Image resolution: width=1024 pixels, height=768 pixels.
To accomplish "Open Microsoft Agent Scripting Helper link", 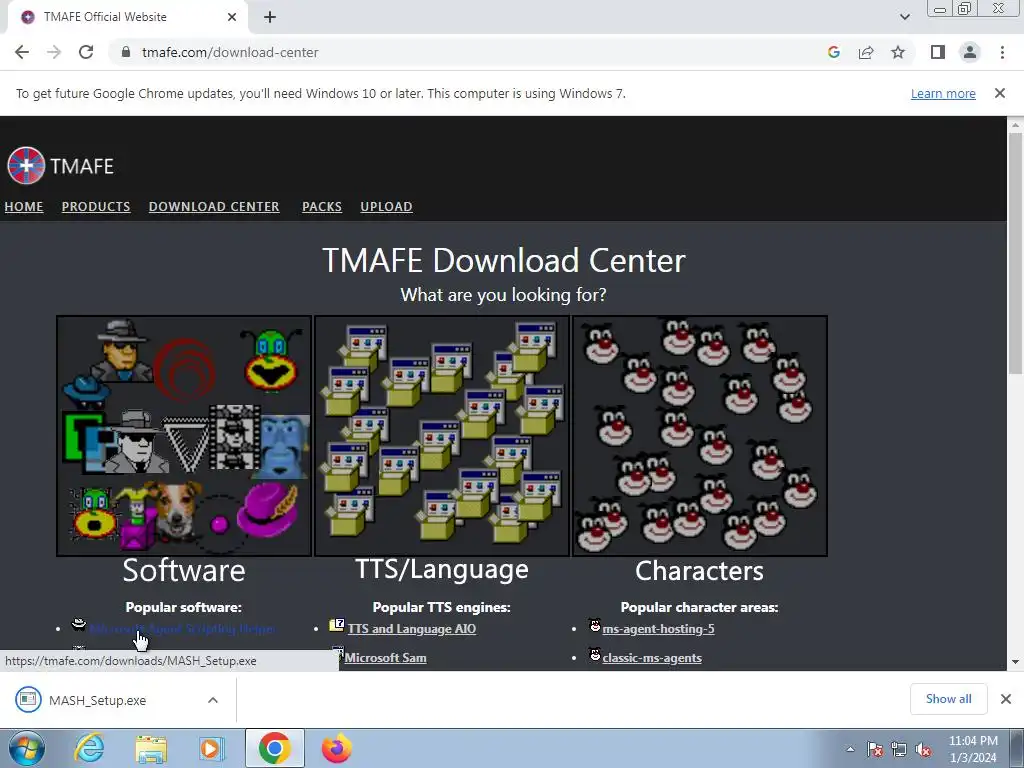I will (182, 629).
